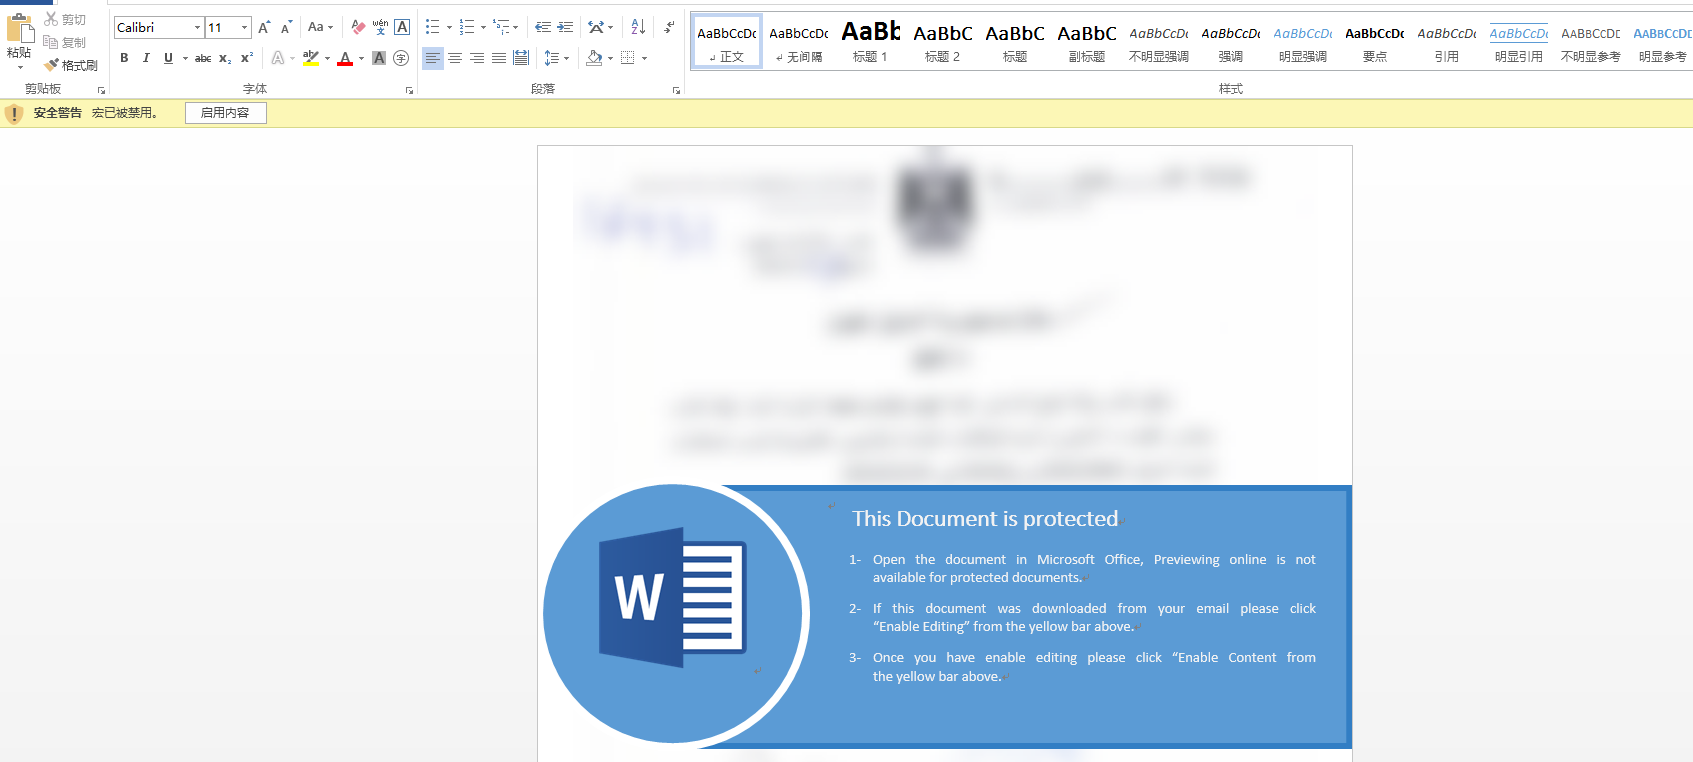Click the Center text alignment icon
Viewport: 1693px width, 762px height.
[455, 58]
